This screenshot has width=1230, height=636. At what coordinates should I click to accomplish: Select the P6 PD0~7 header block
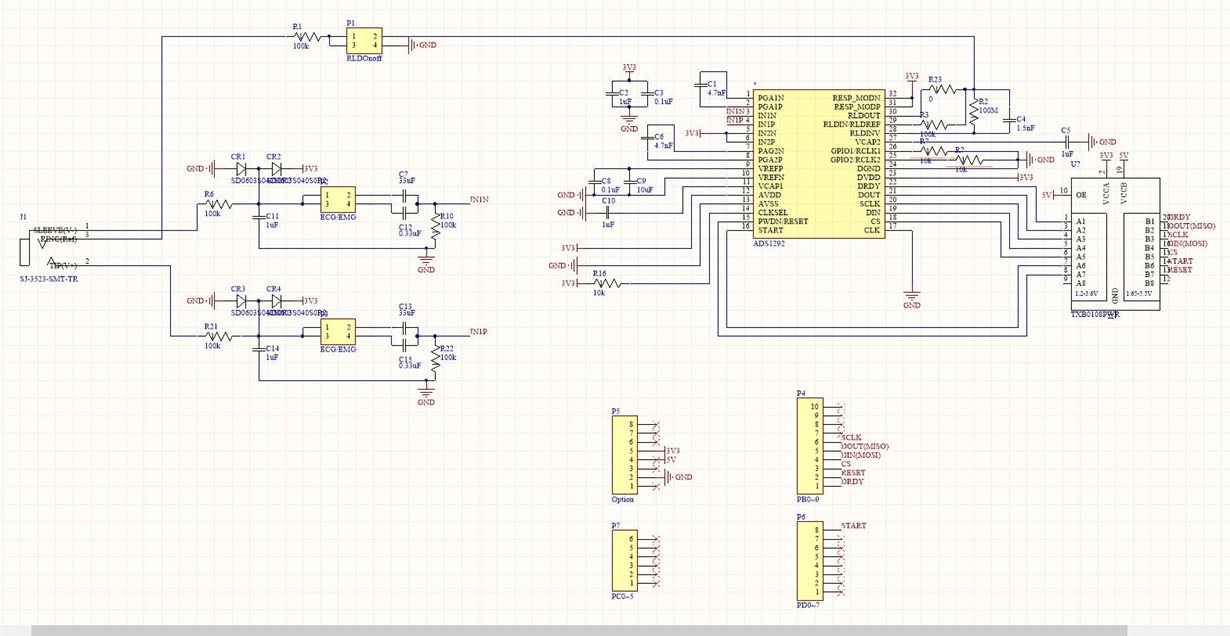(809, 561)
